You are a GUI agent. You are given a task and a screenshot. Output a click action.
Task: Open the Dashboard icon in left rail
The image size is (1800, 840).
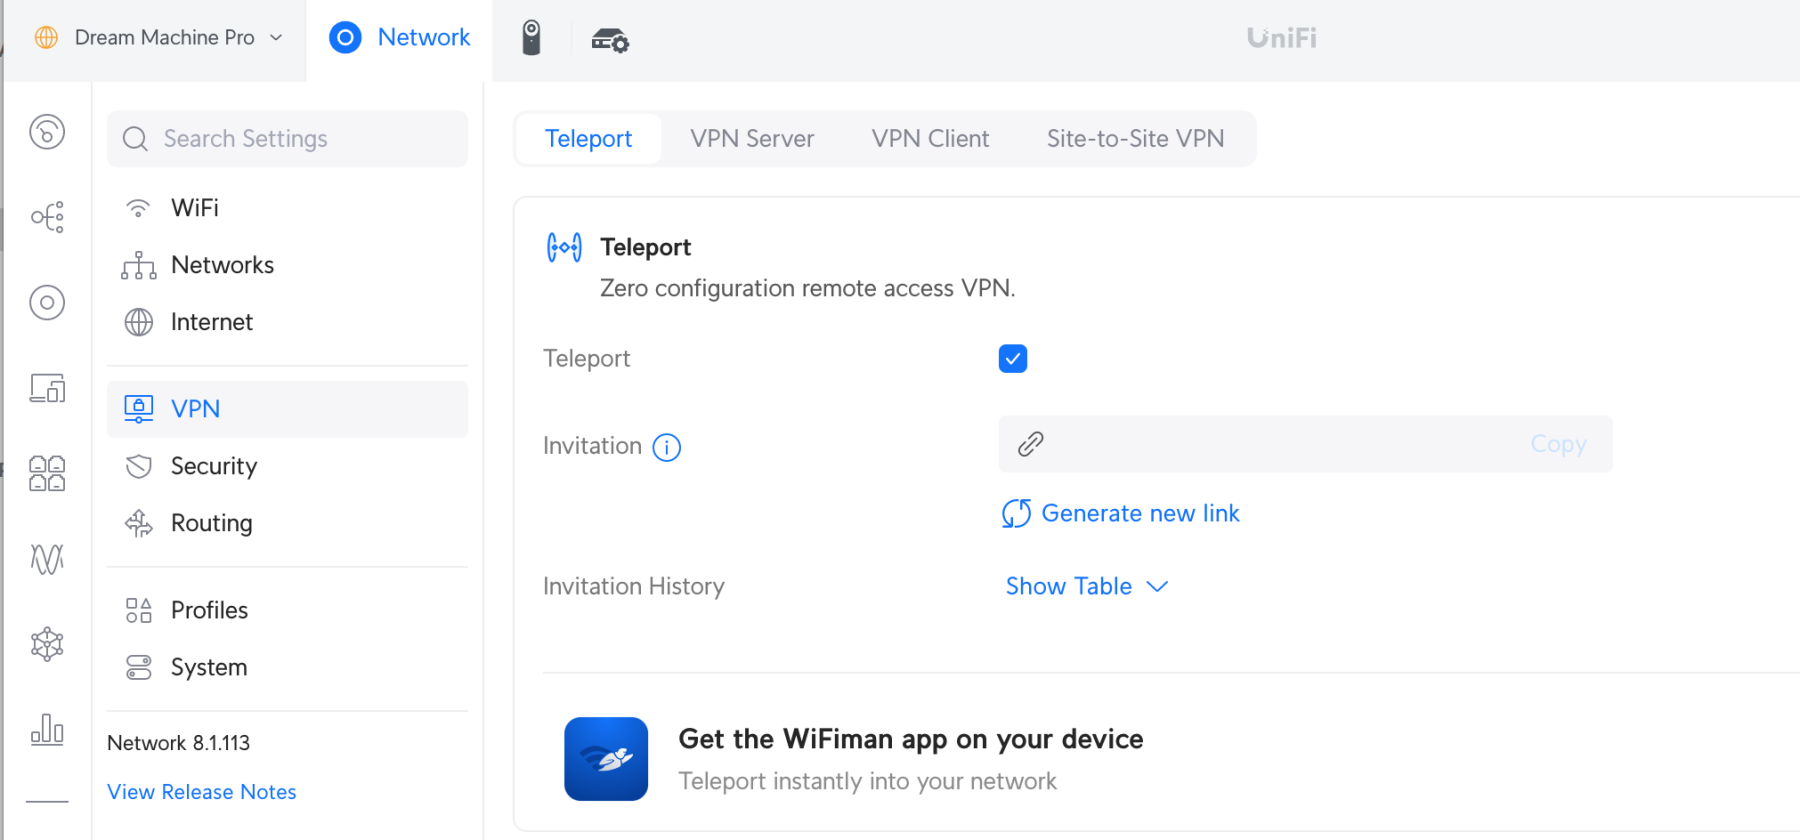click(x=47, y=132)
